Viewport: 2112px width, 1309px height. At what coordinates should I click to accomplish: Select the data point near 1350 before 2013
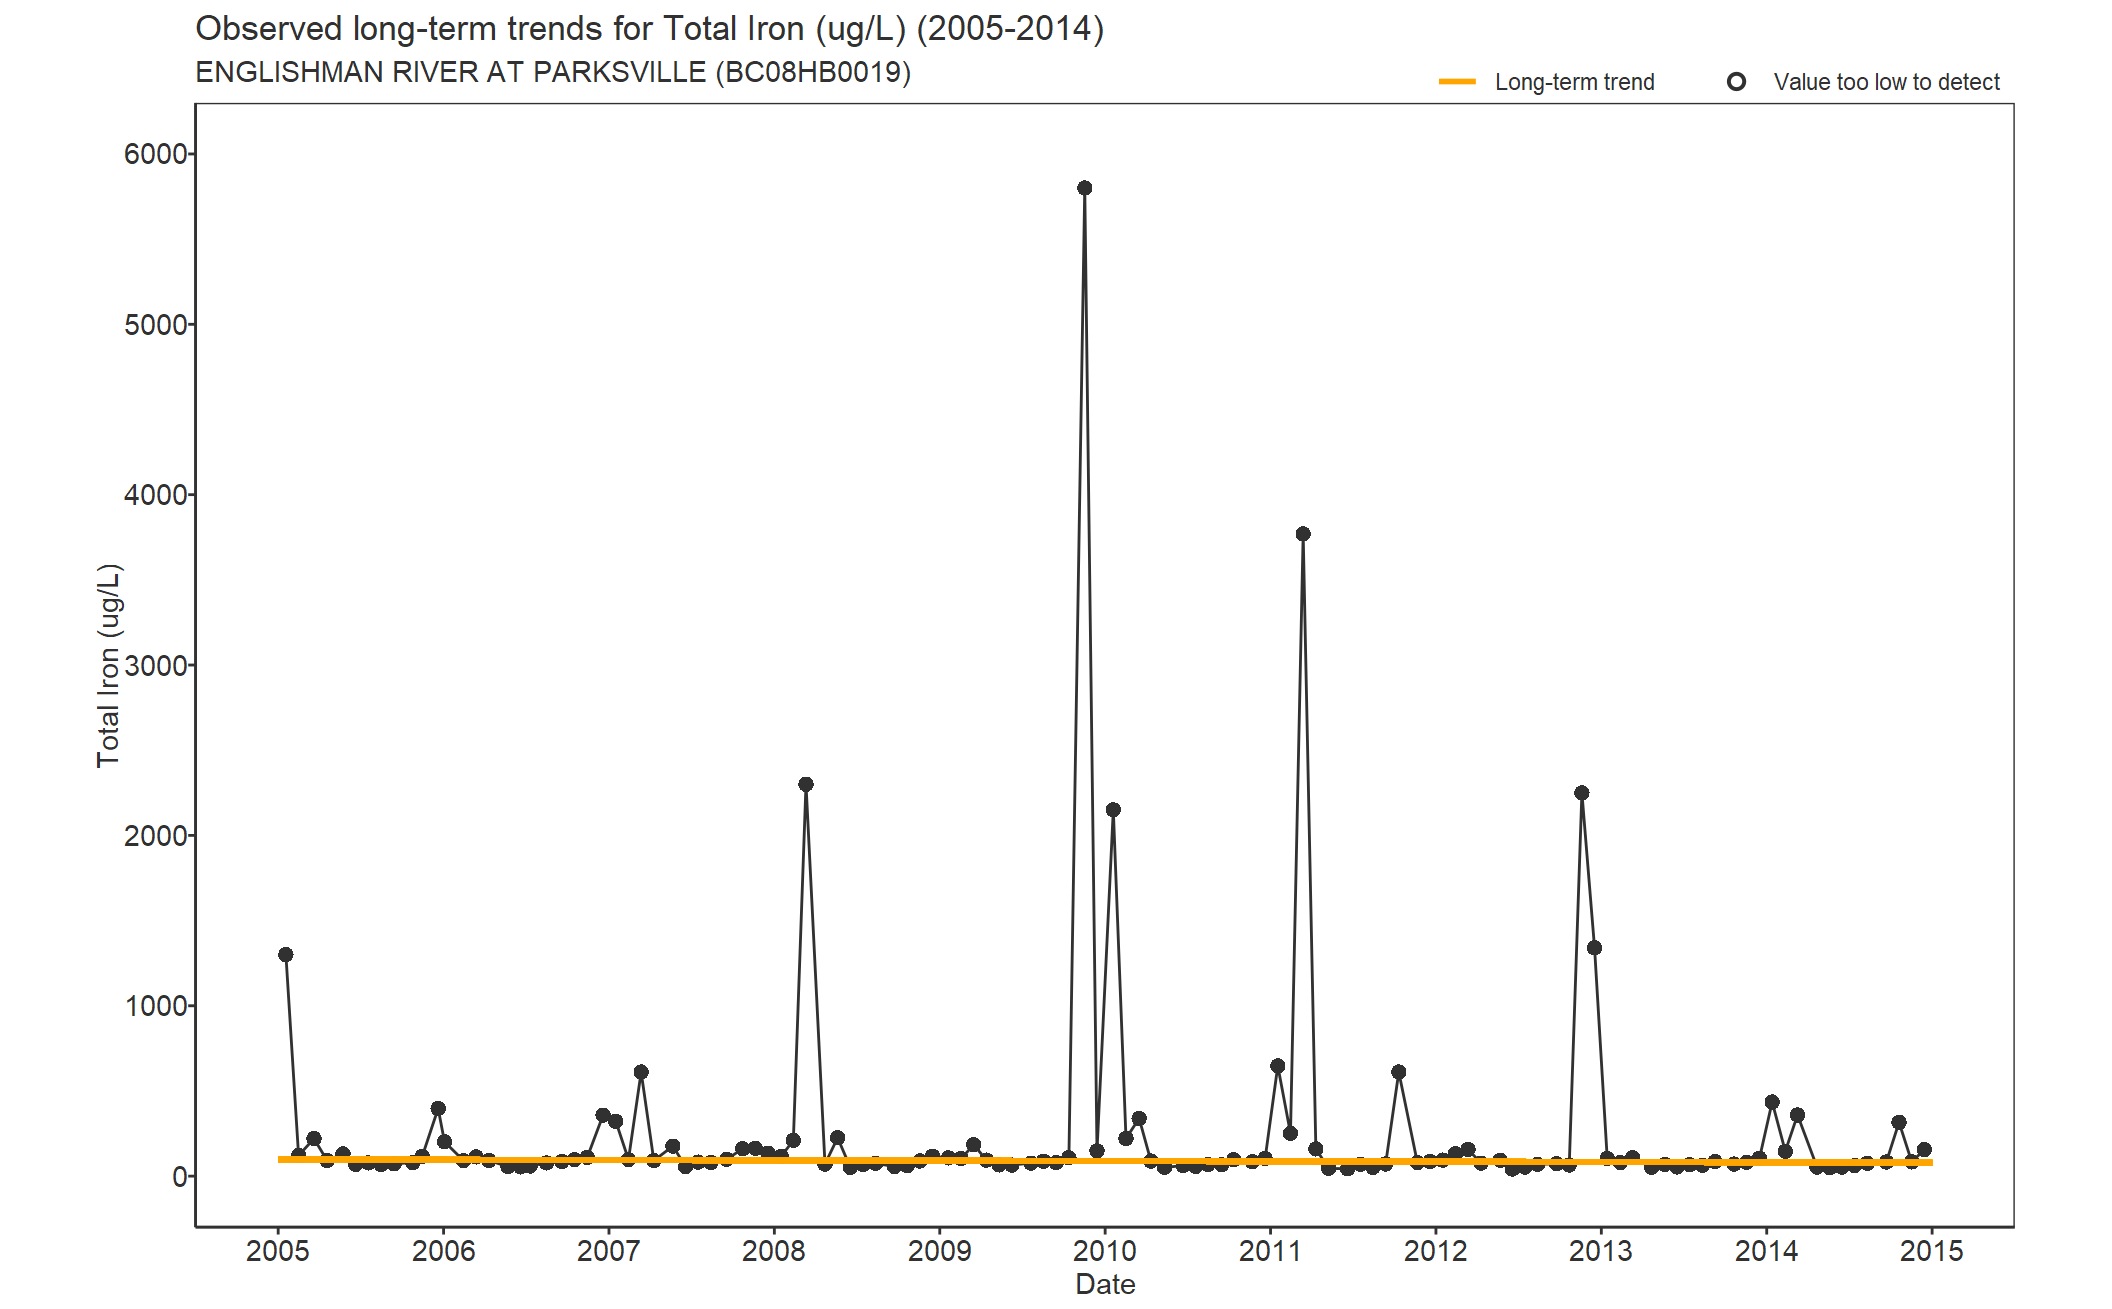[x=1594, y=948]
